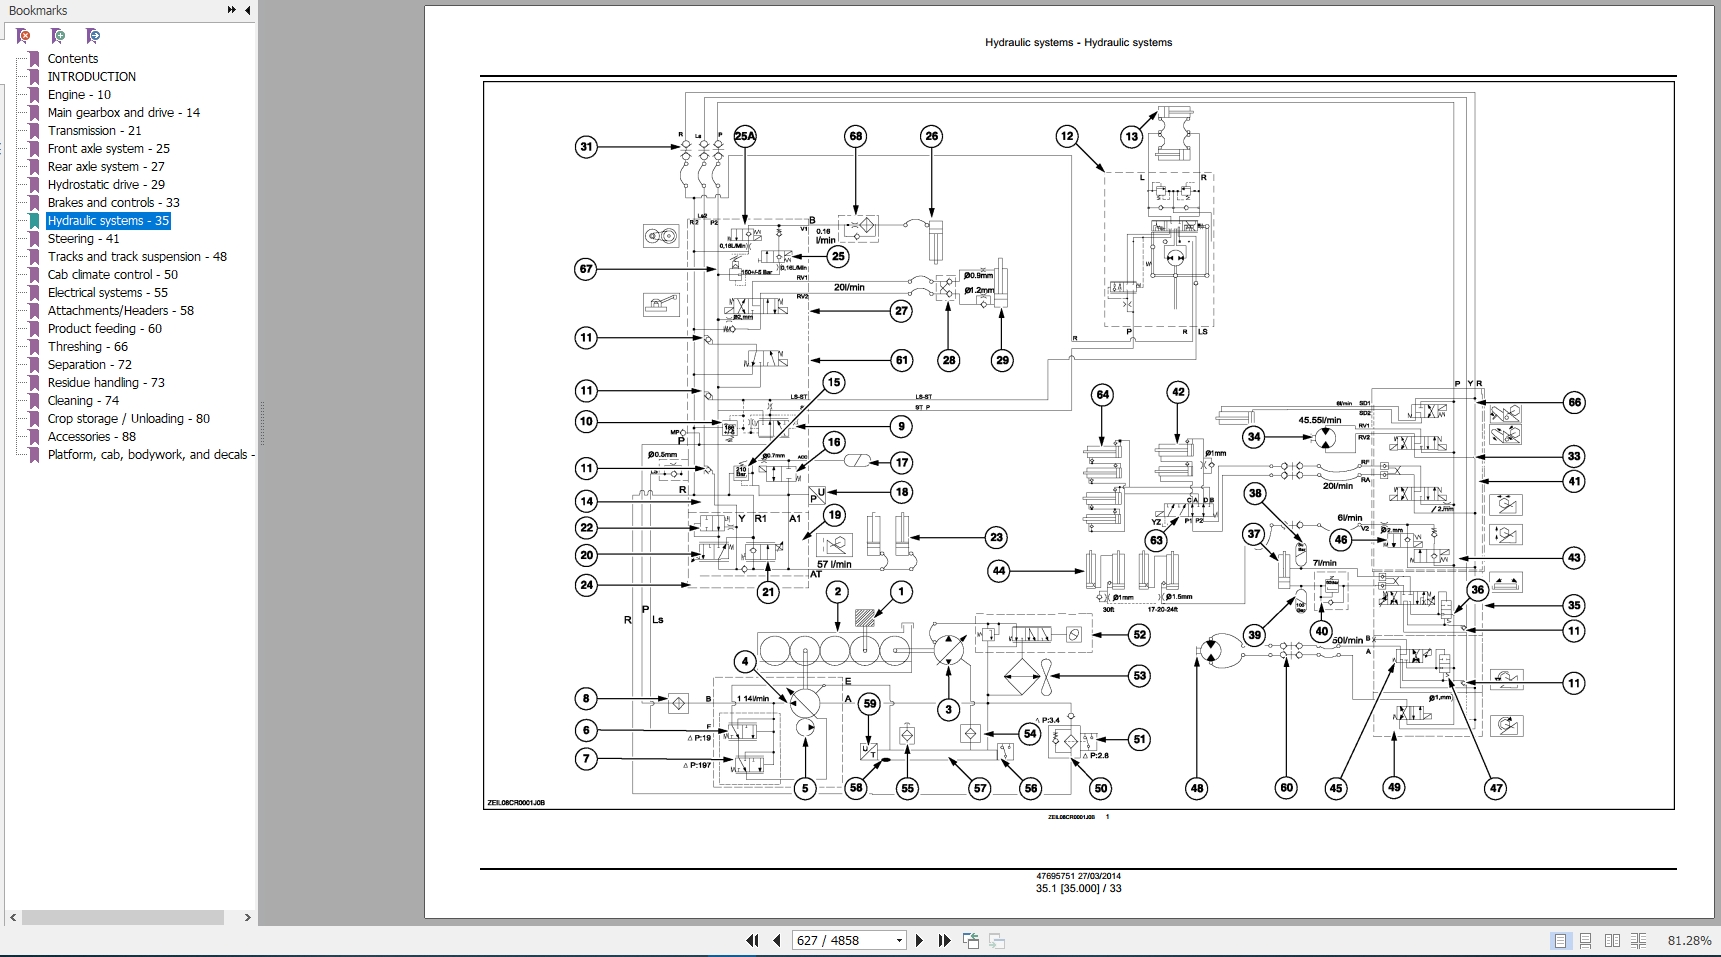Screen dimensions: 1721x957
Task: Click the greyed-out go to next view icon
Action: (x=996, y=940)
